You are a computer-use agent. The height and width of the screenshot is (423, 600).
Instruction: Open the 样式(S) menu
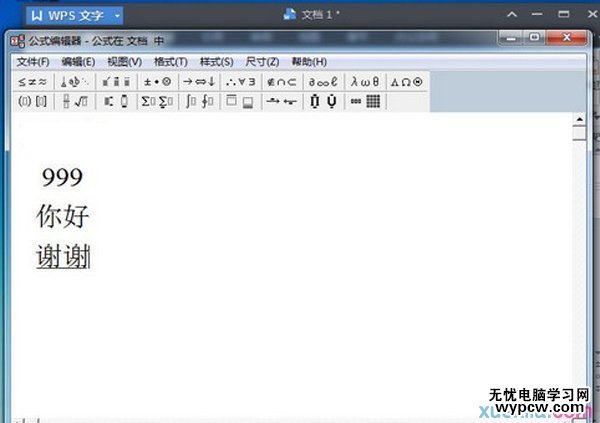pyautogui.click(x=217, y=62)
